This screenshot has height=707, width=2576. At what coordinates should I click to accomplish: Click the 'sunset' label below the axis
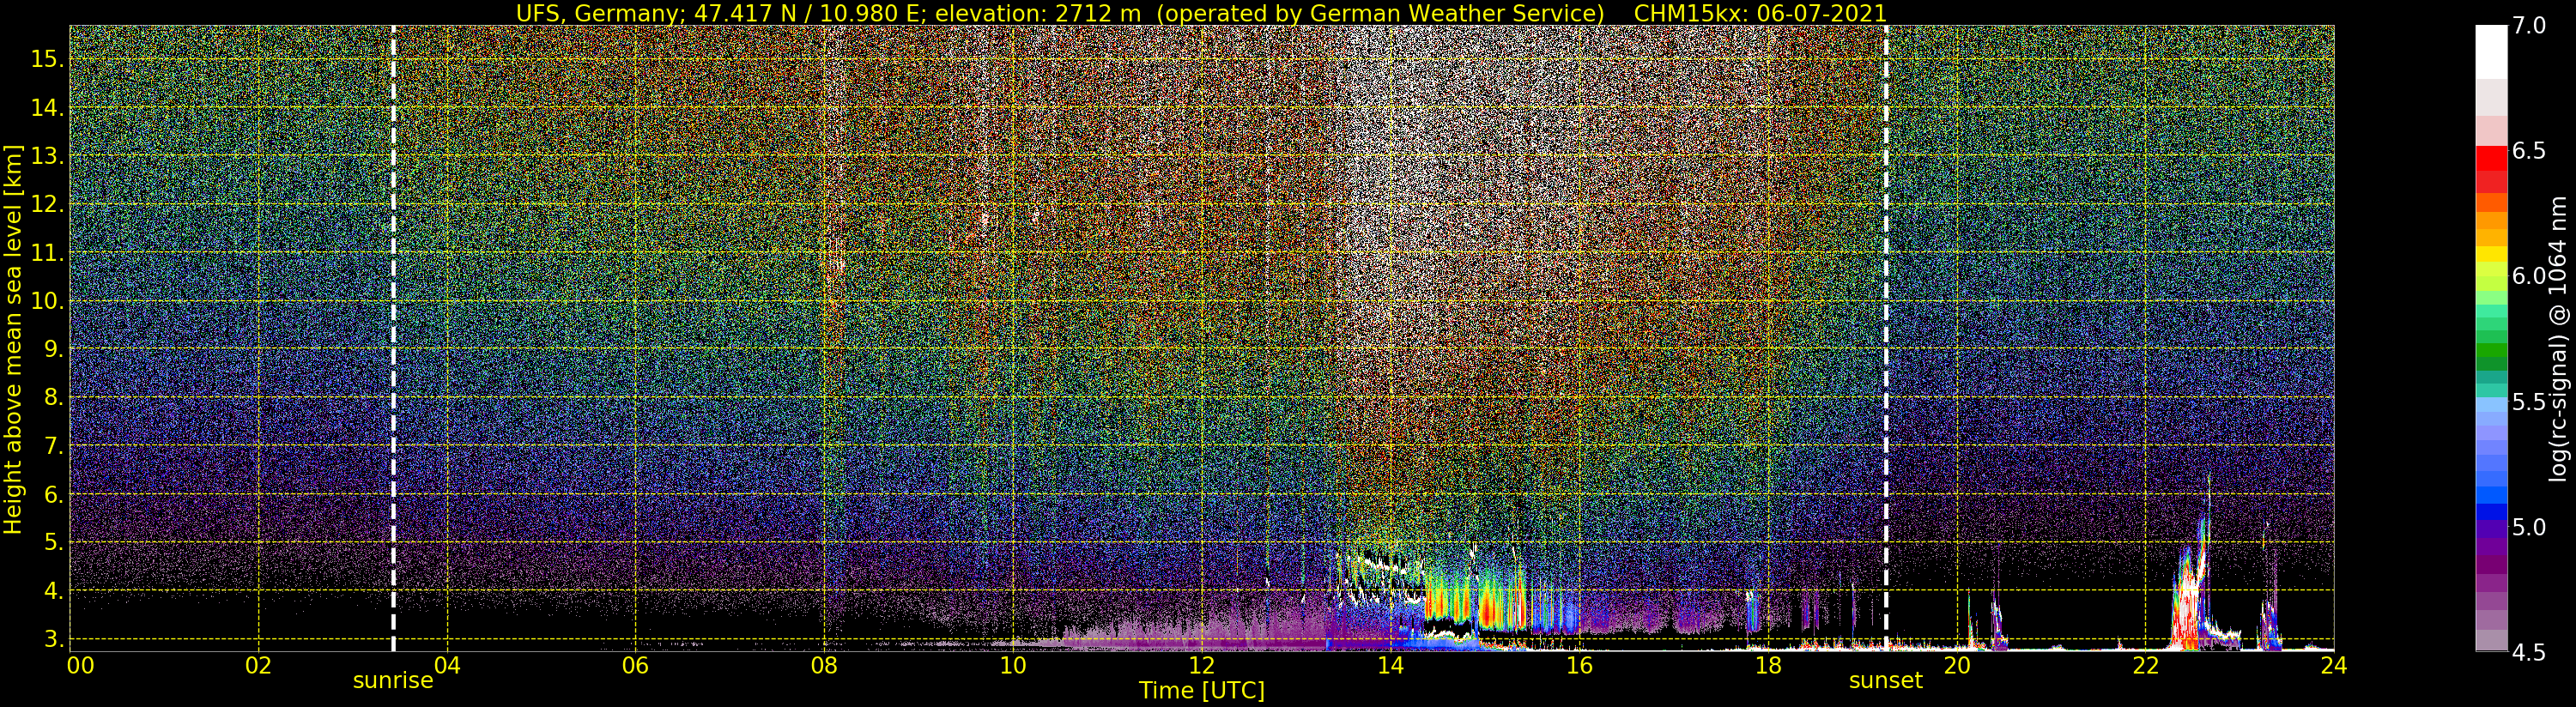pos(1886,681)
